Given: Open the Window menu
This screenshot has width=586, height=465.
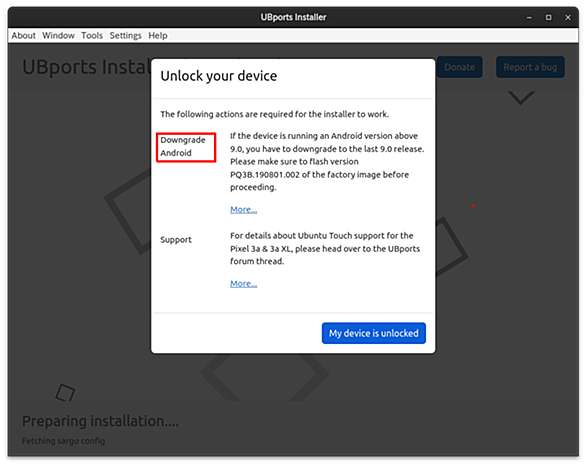Looking at the screenshot, I should pos(58,36).
